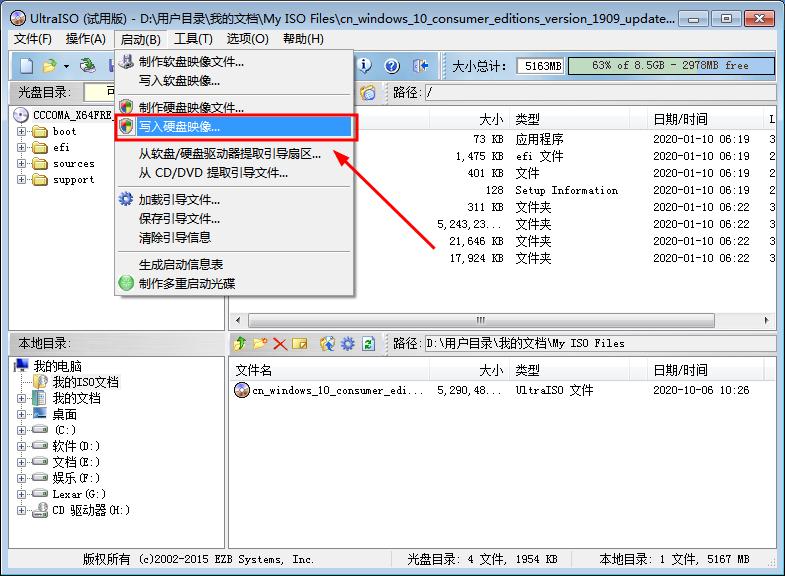
Task: Select 娱乐 (F:) drive in tree
Action: pos(76,478)
